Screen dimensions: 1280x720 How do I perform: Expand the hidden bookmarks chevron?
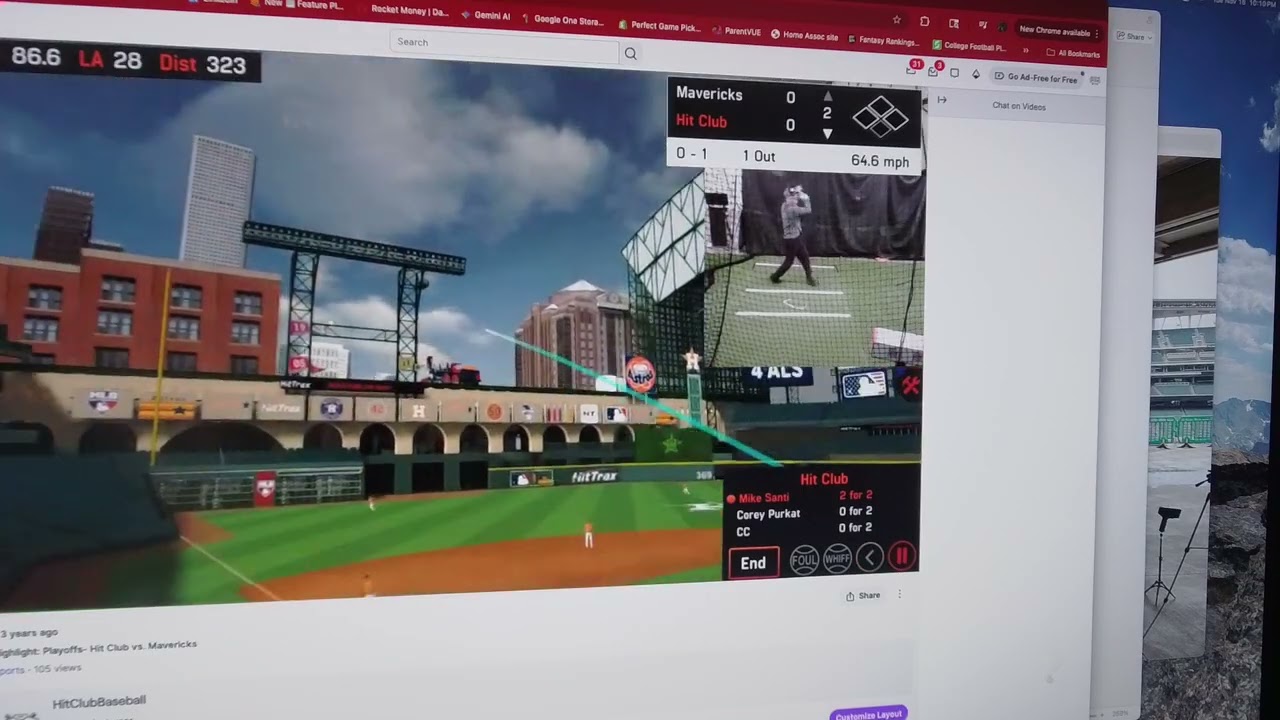coord(1026,50)
